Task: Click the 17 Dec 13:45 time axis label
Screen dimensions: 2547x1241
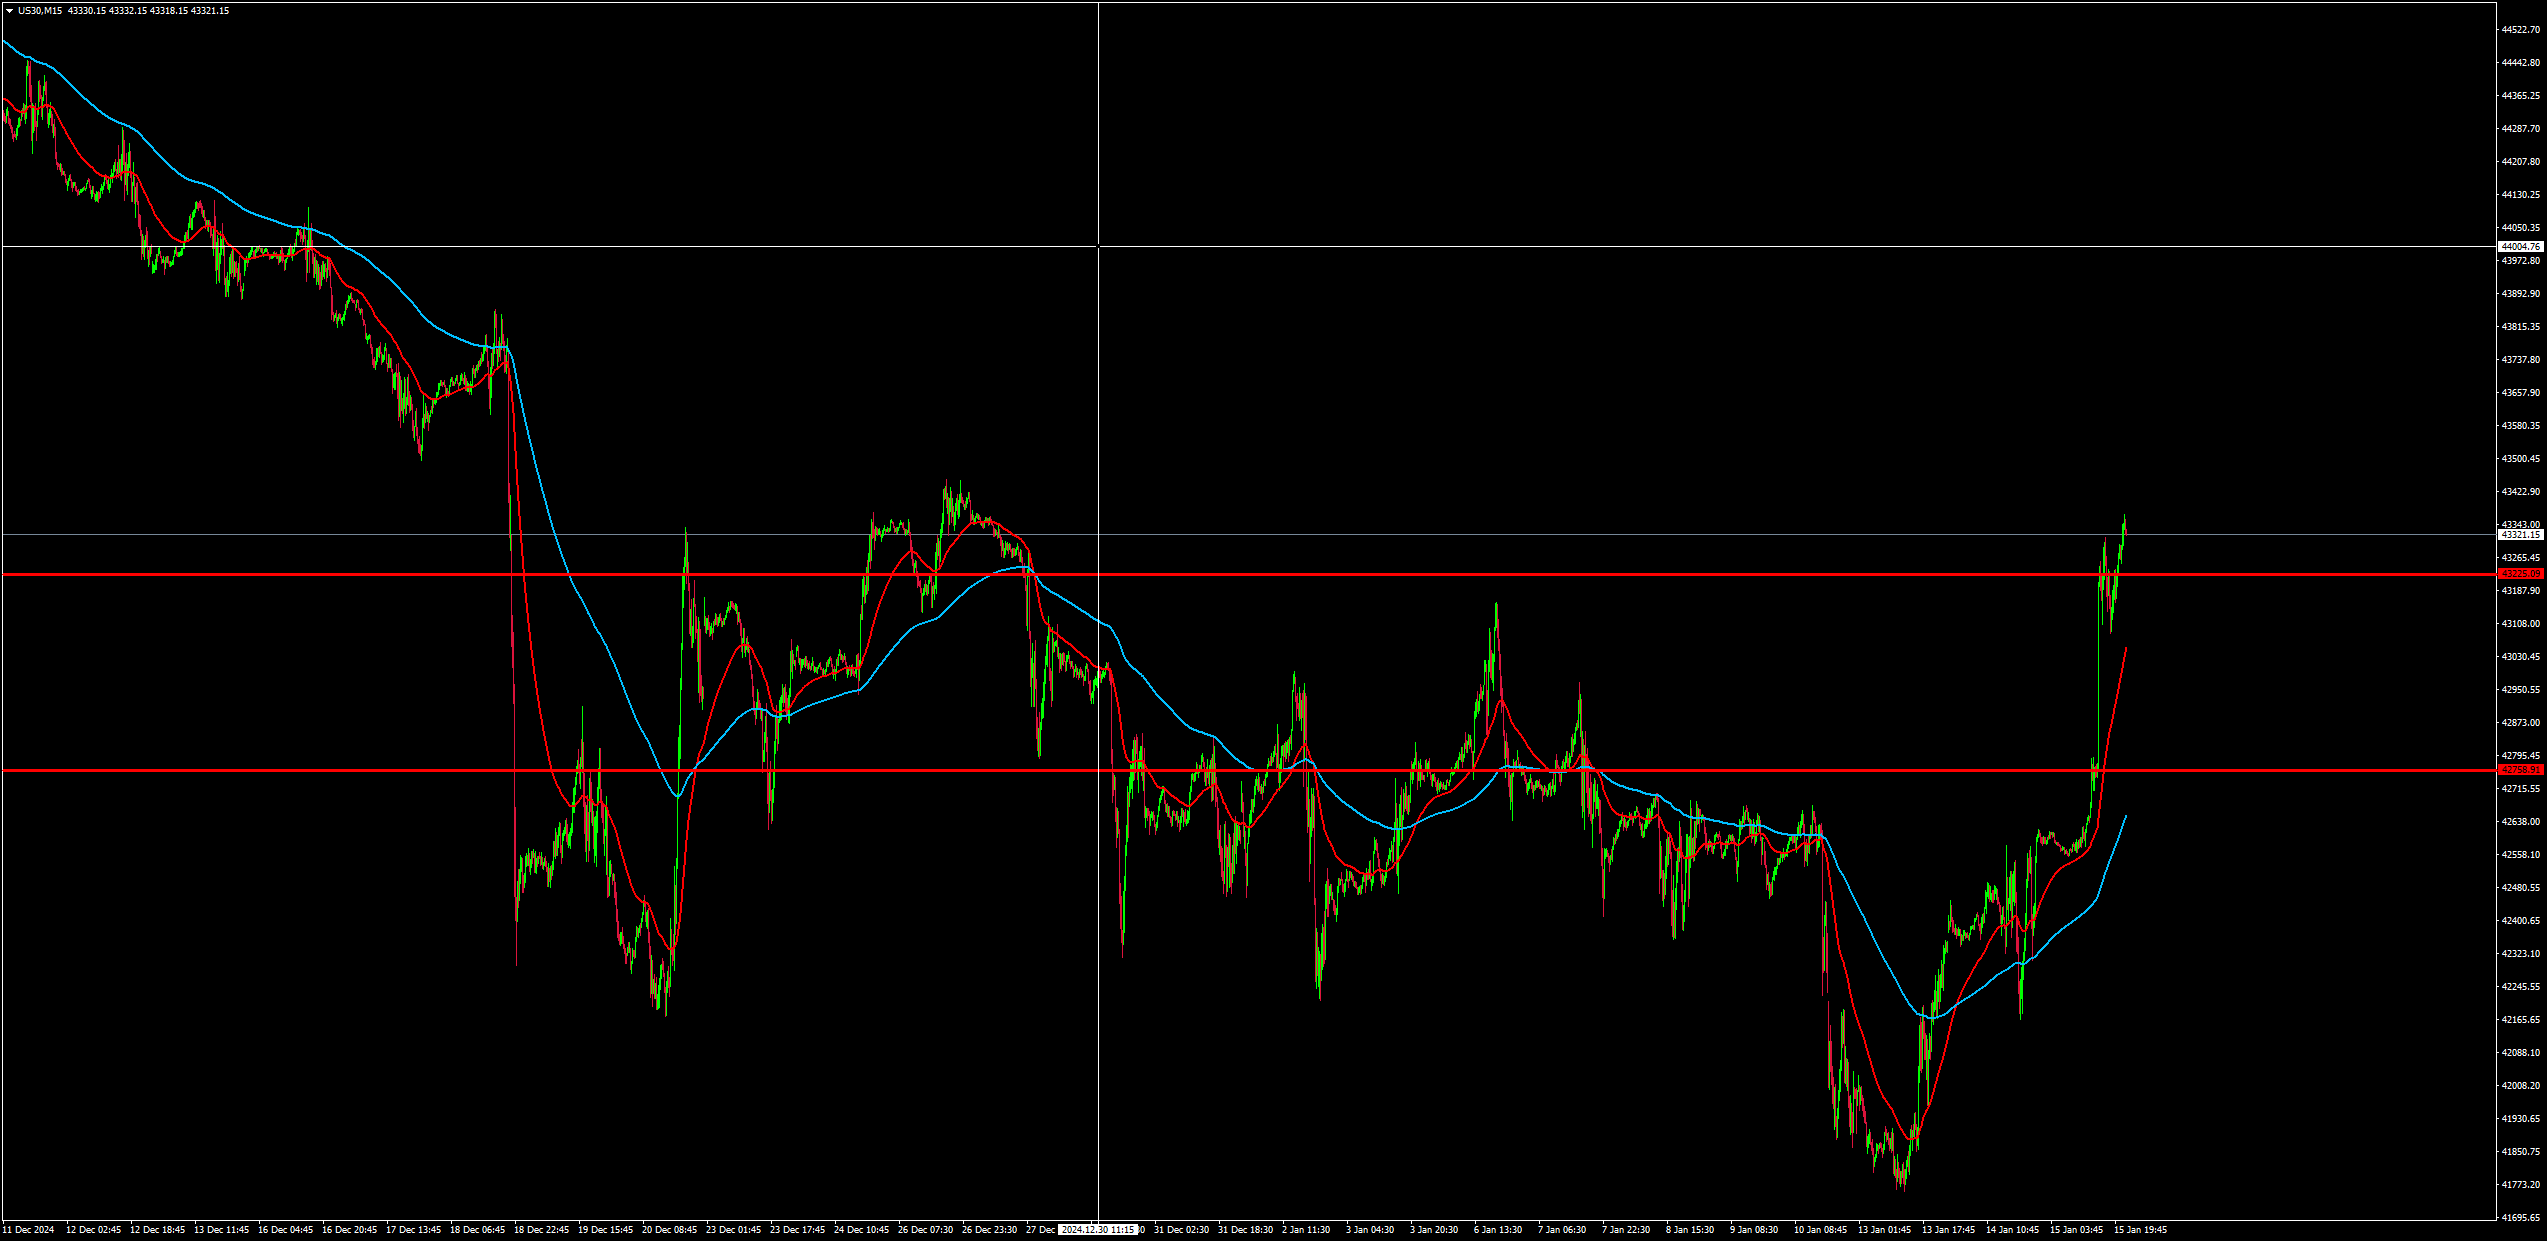Action: coord(413,1230)
